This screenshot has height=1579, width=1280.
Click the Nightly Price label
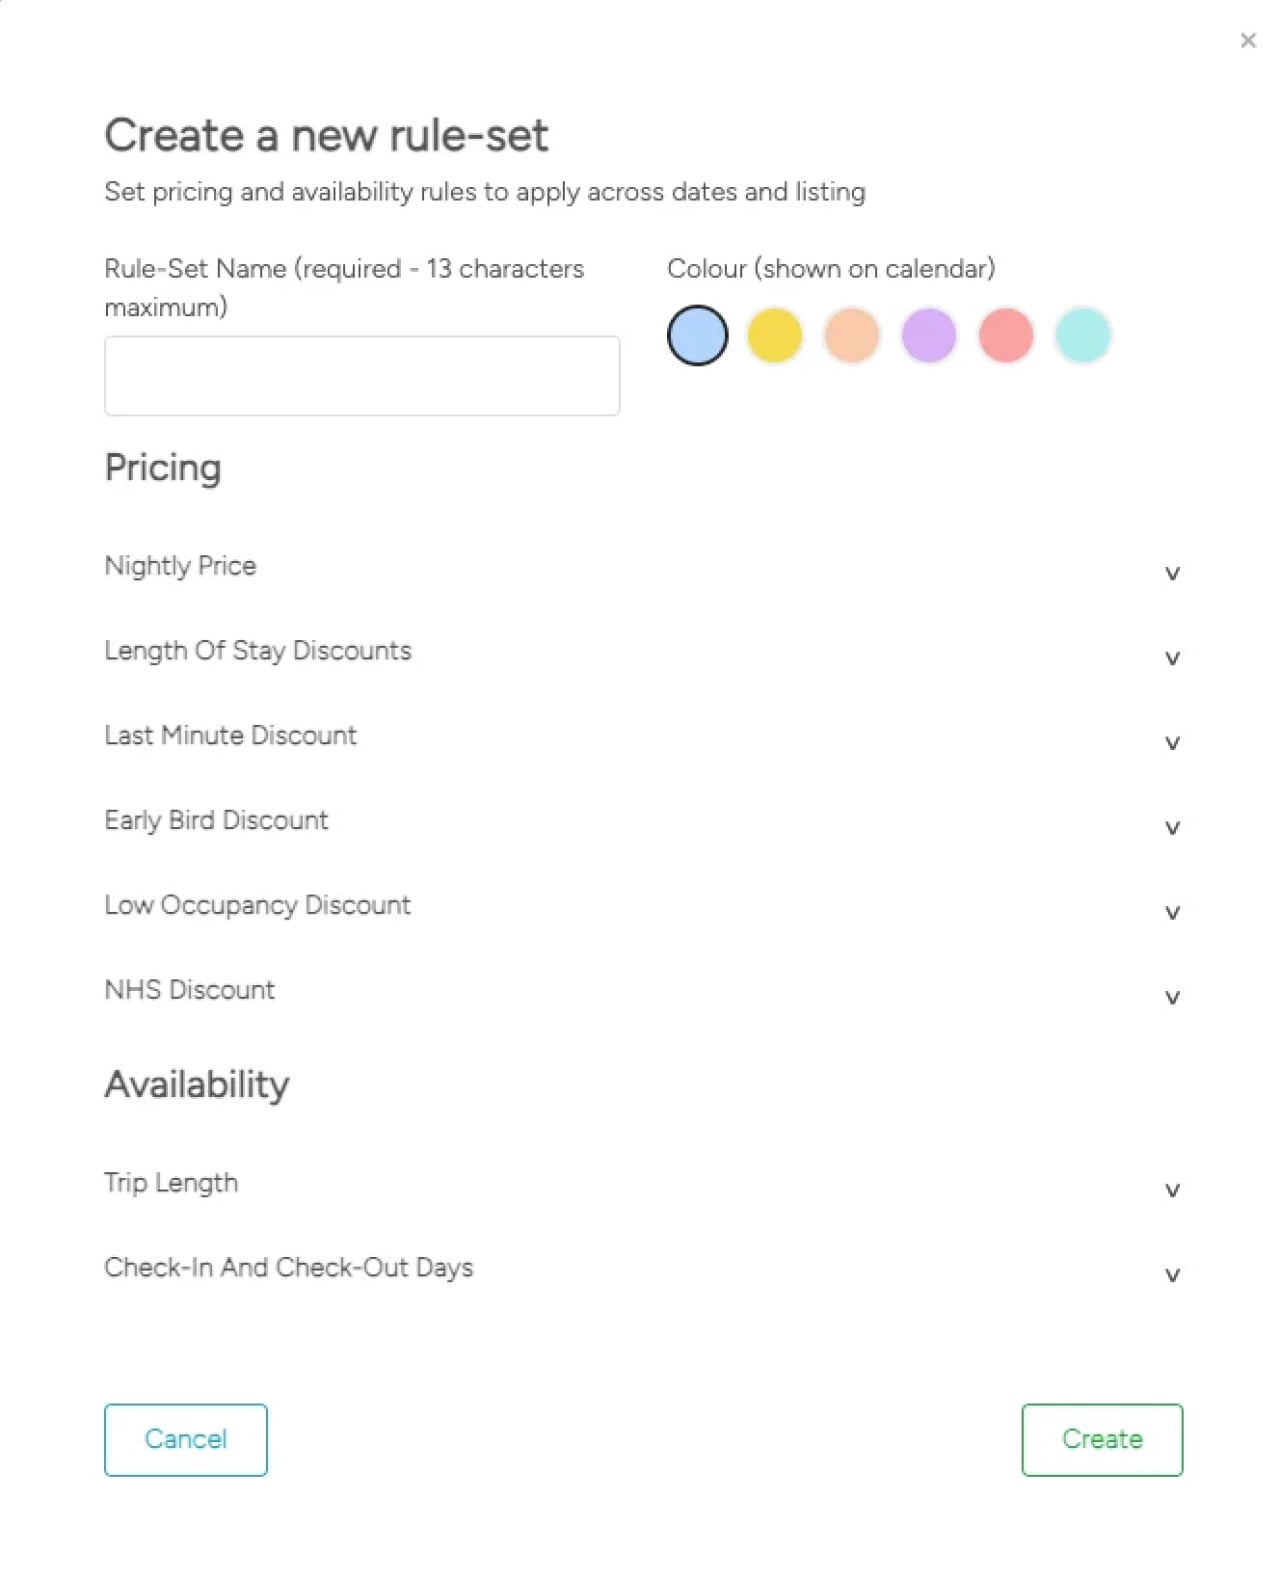(181, 566)
